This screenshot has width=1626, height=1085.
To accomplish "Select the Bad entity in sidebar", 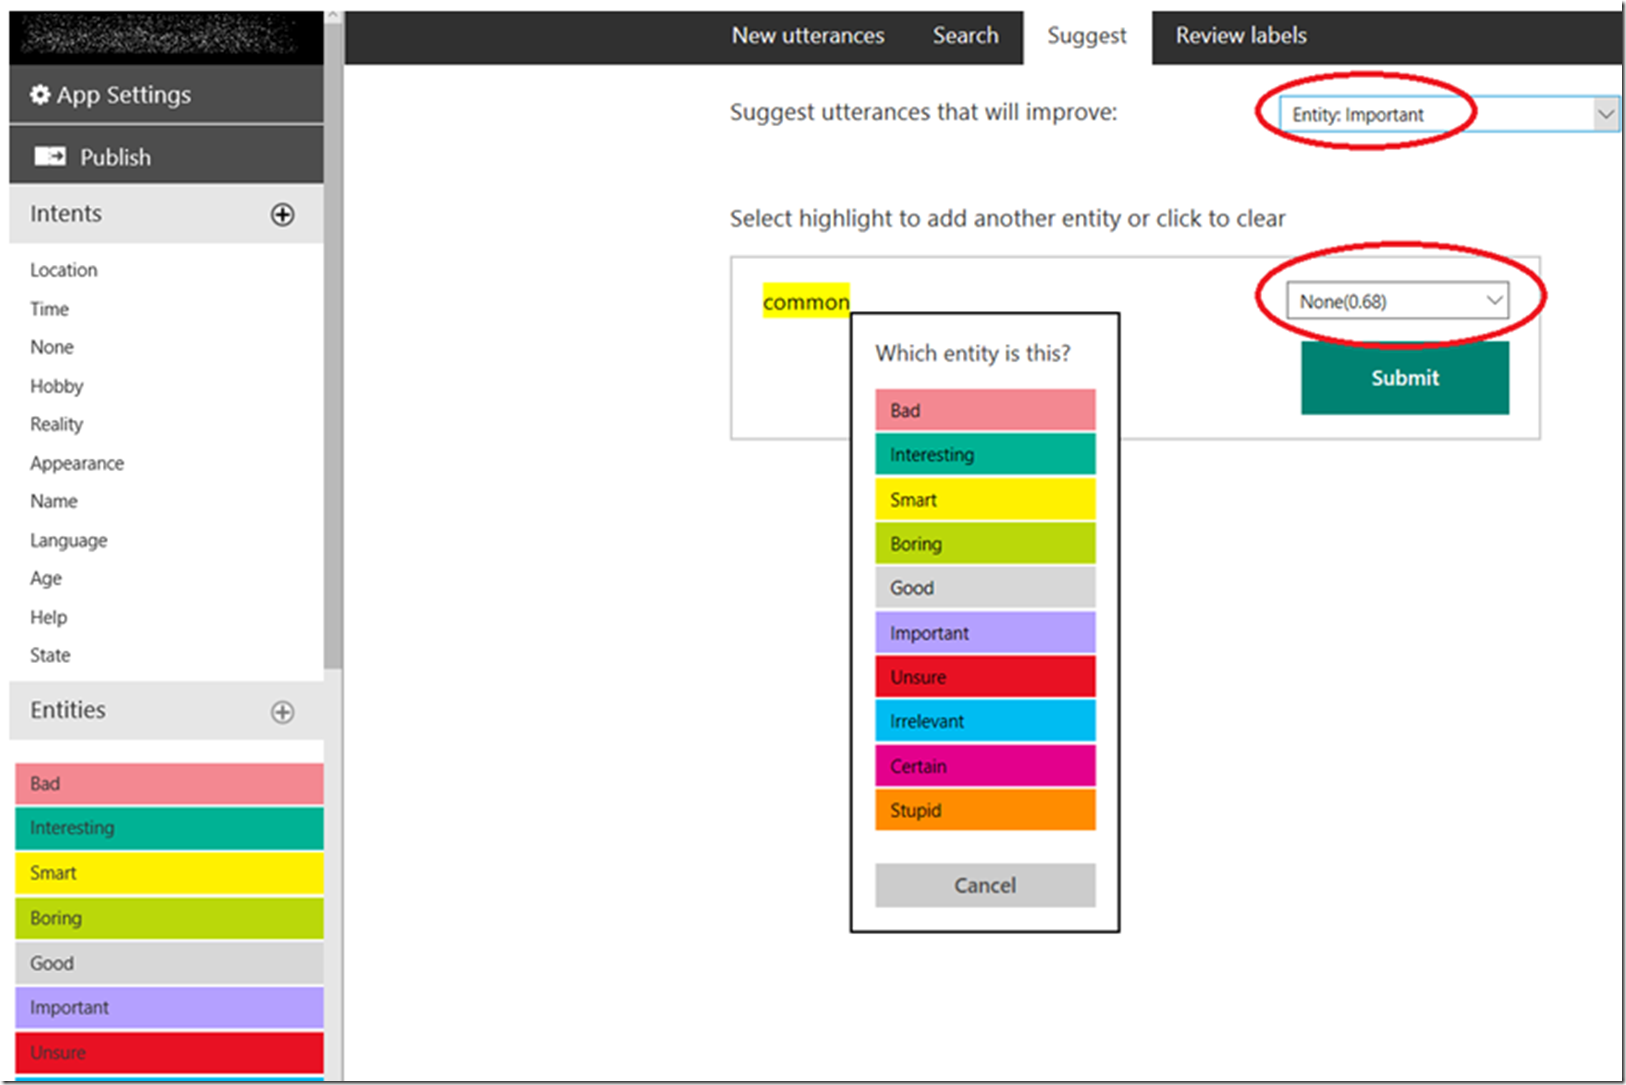I will click(169, 784).
